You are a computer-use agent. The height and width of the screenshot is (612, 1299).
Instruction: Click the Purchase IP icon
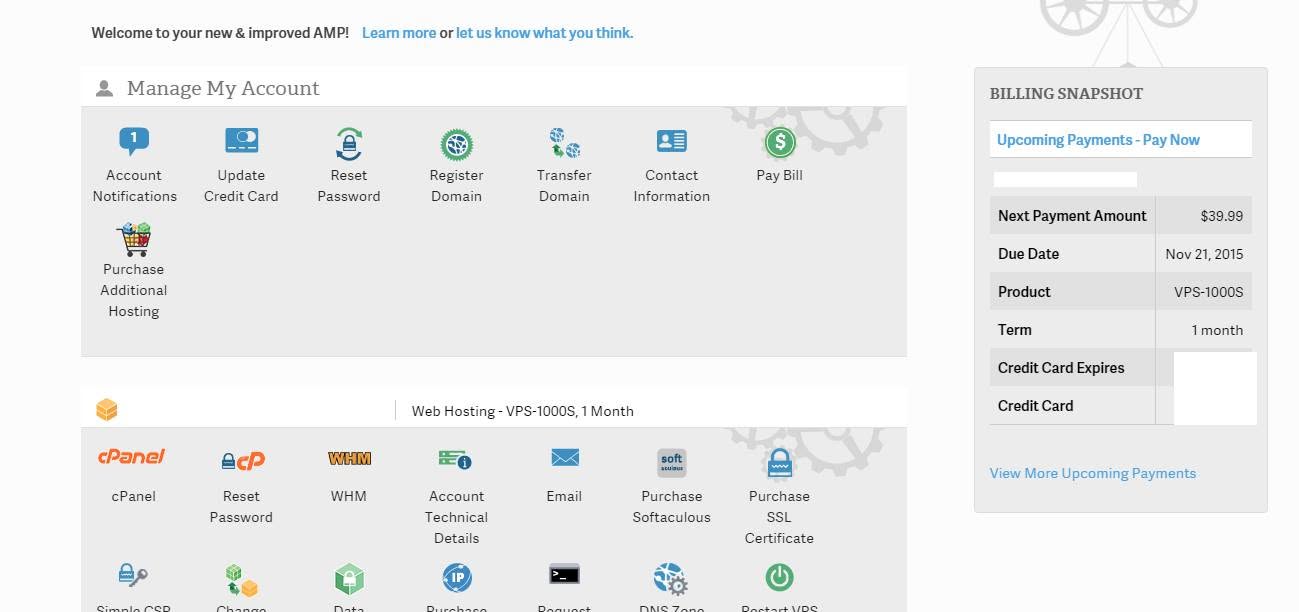457,577
